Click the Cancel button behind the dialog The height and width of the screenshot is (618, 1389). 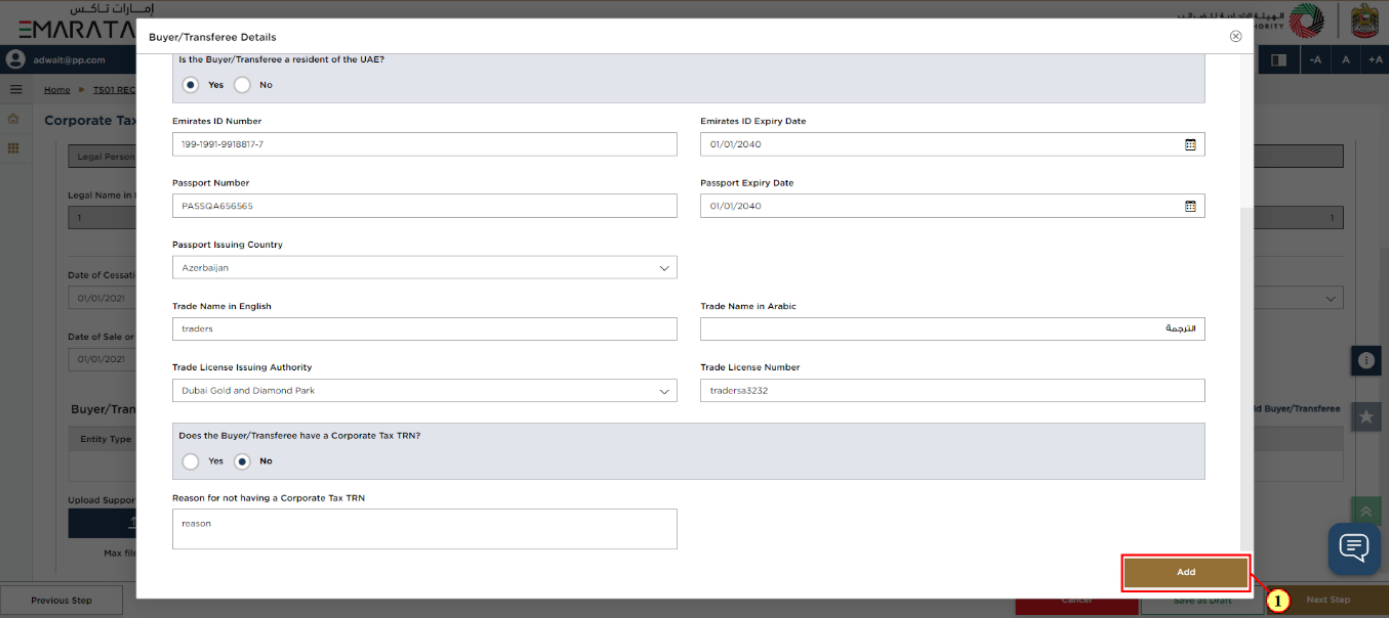coord(1076,601)
